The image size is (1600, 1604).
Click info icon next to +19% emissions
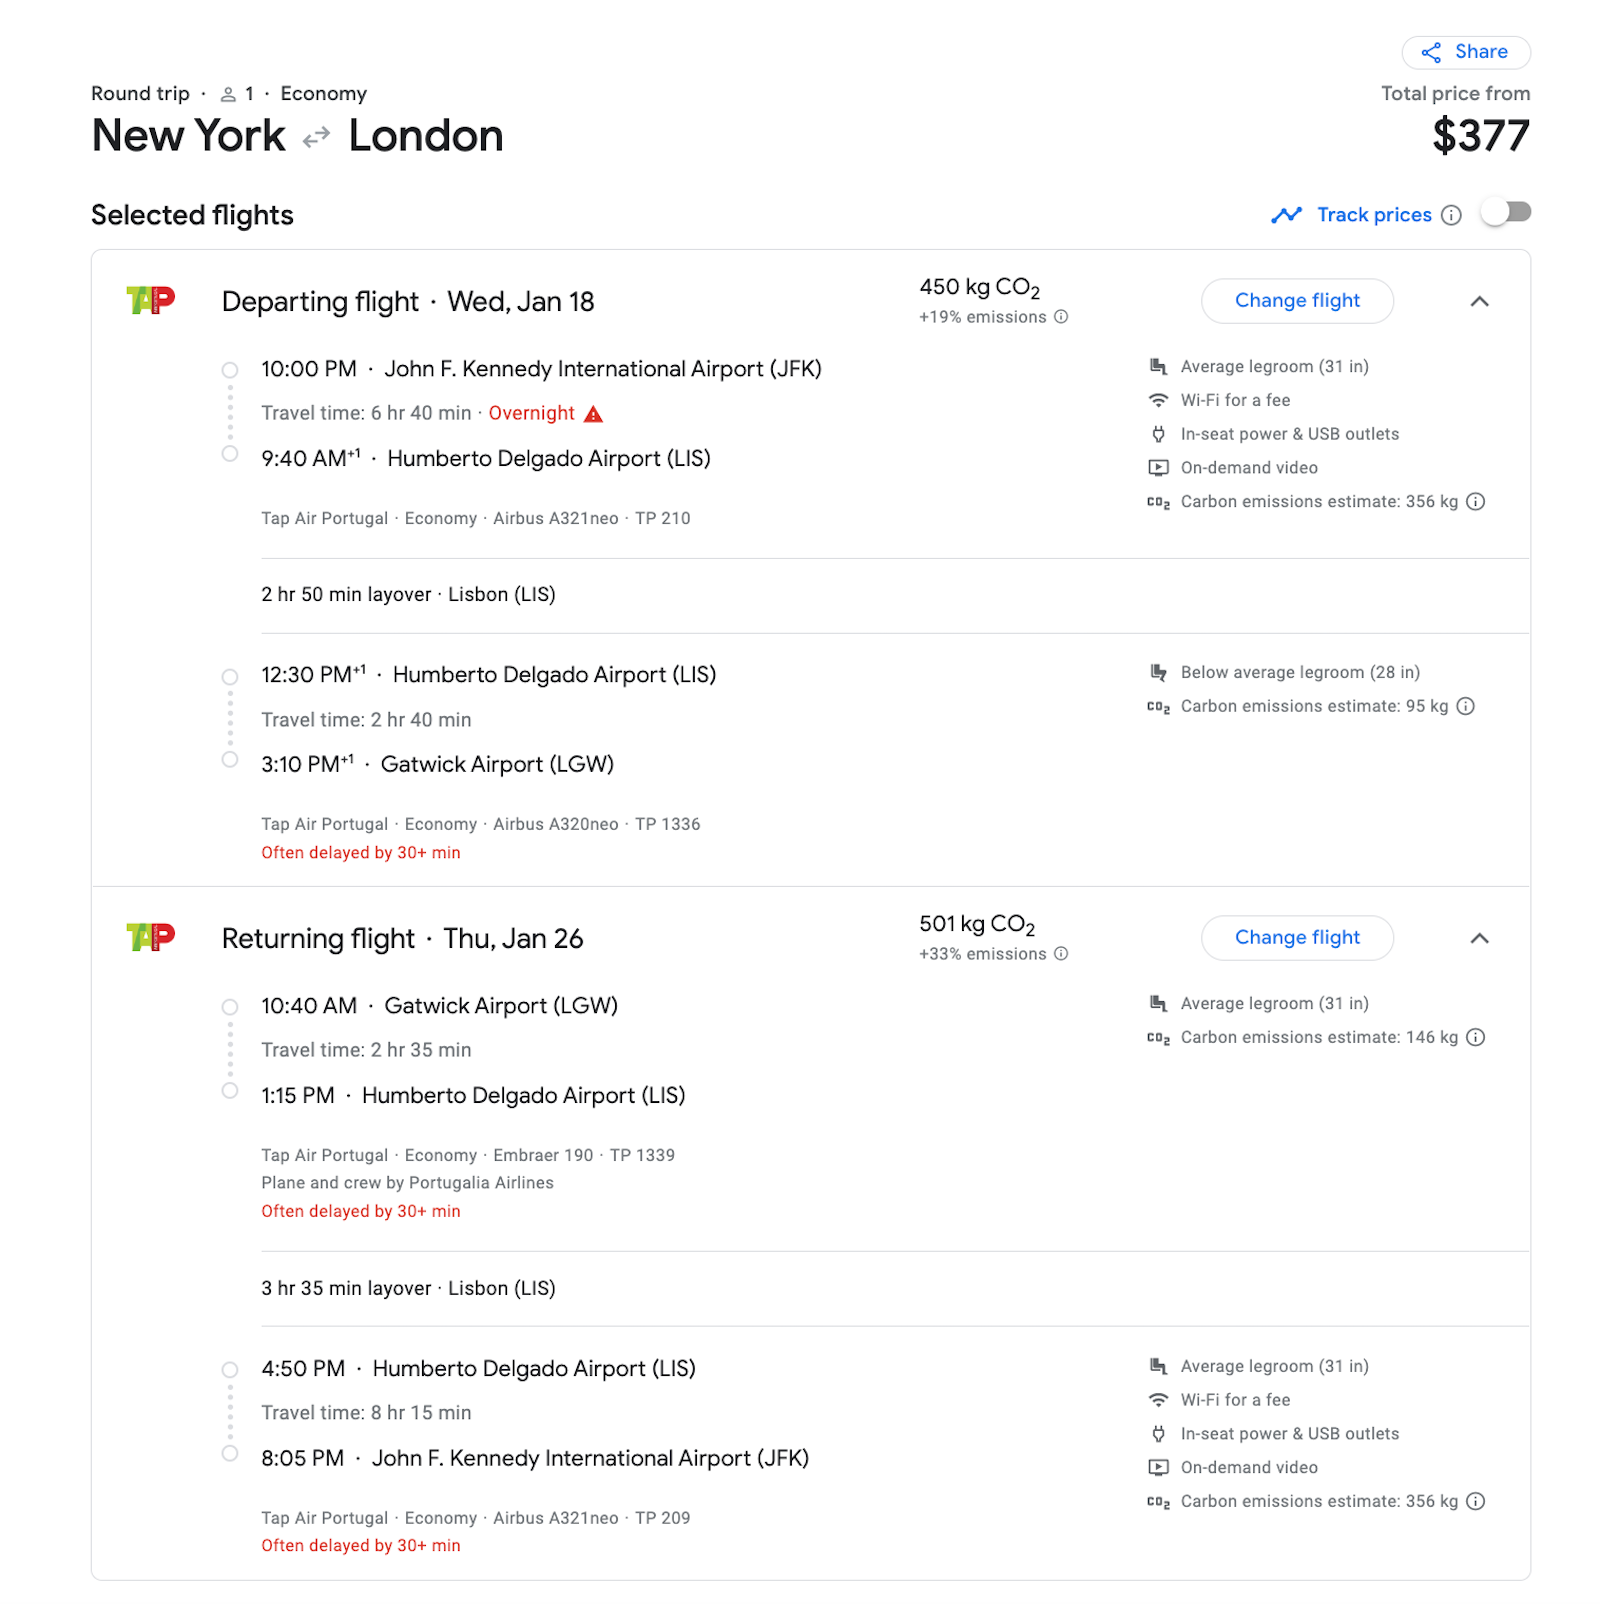point(1061,317)
